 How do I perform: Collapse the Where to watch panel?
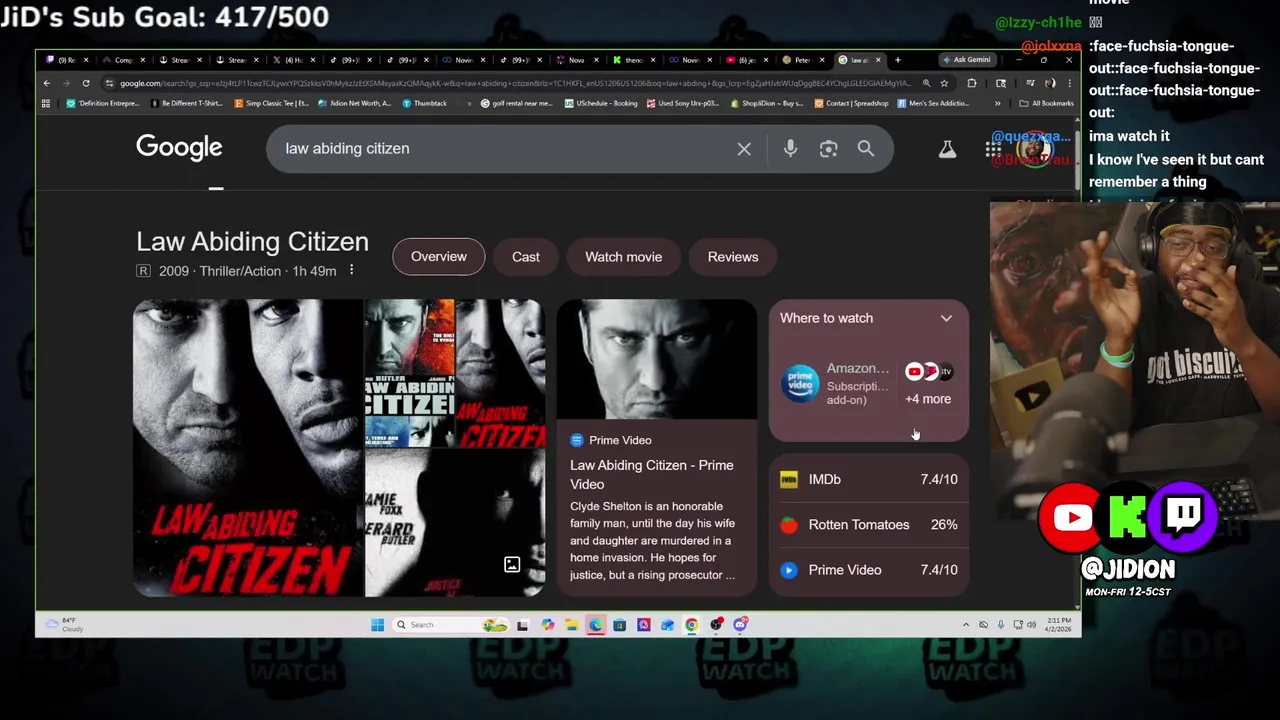pyautogui.click(x=946, y=318)
